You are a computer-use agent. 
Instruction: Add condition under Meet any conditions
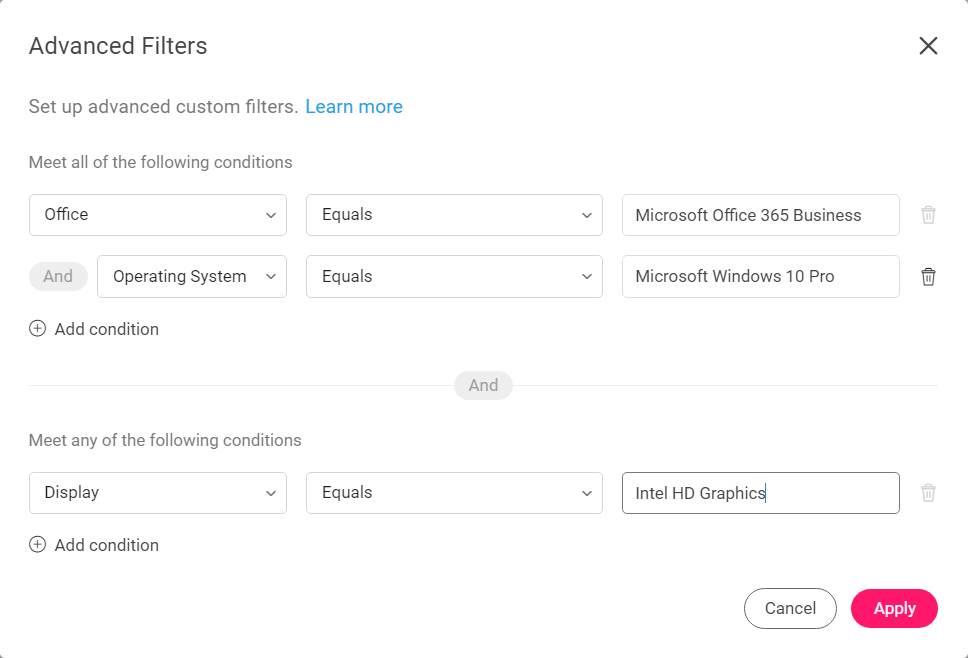94,545
